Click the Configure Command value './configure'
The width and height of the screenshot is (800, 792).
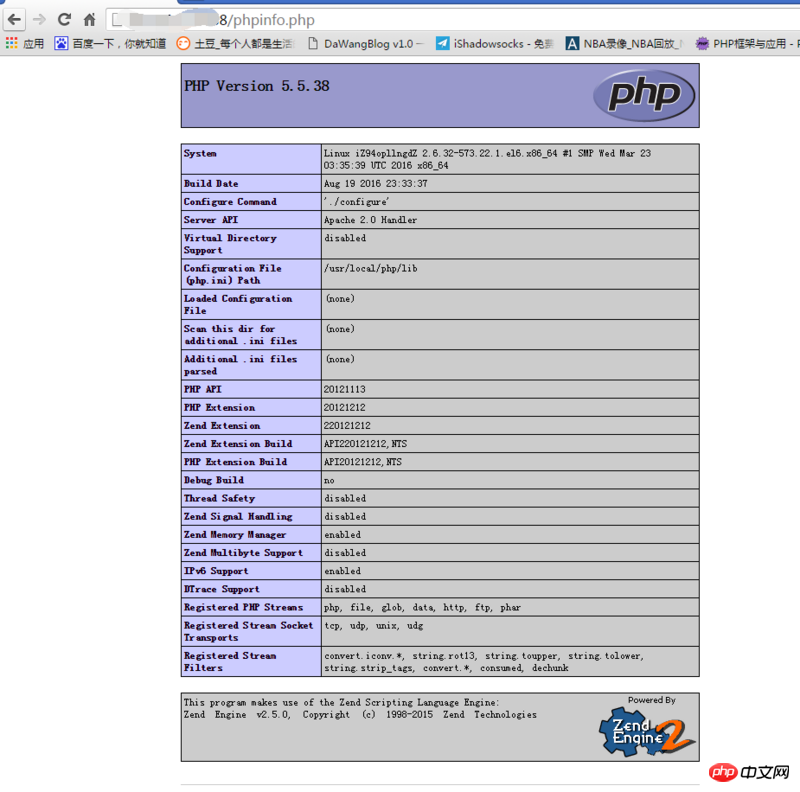click(x=356, y=202)
